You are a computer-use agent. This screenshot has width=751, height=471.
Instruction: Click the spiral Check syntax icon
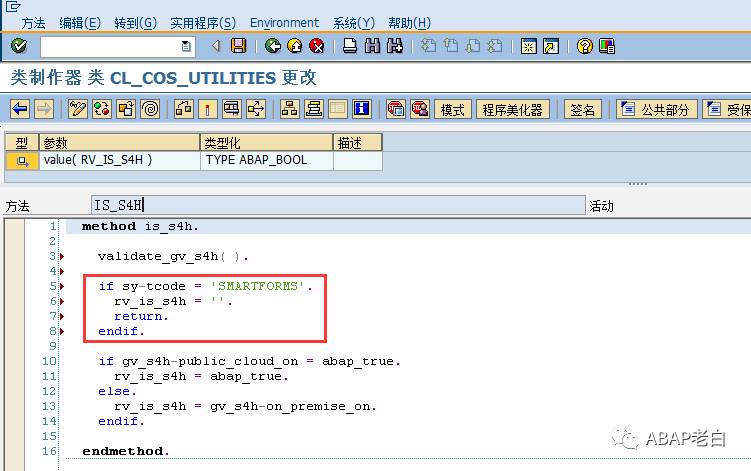(150, 109)
